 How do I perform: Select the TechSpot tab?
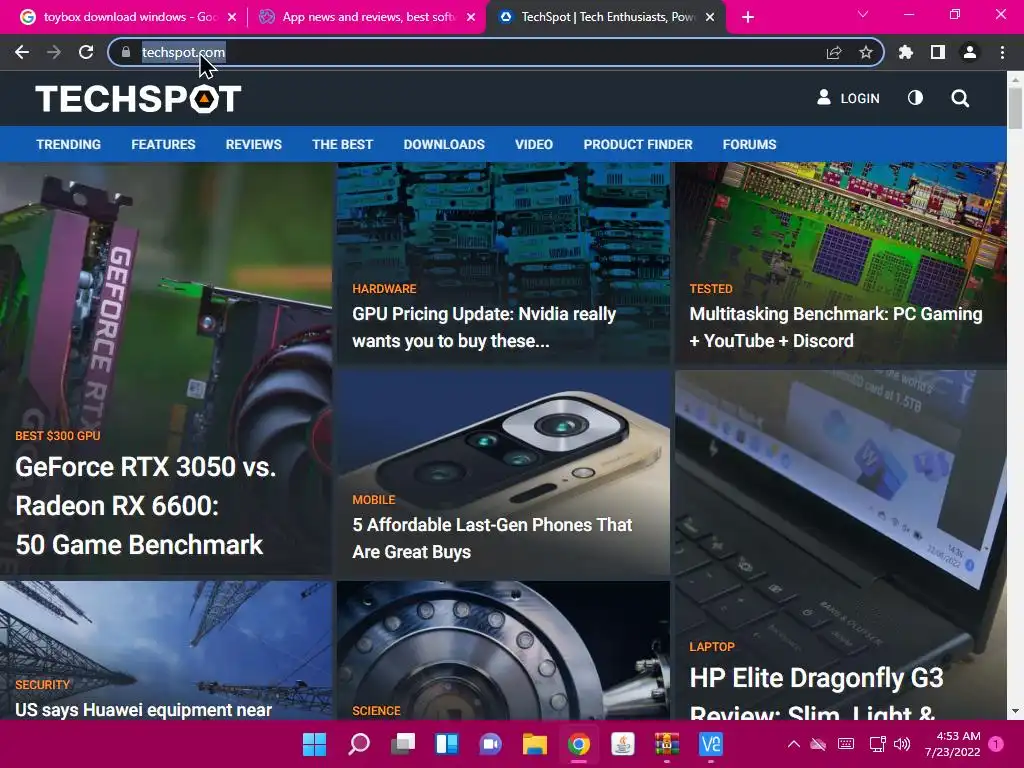click(x=604, y=17)
